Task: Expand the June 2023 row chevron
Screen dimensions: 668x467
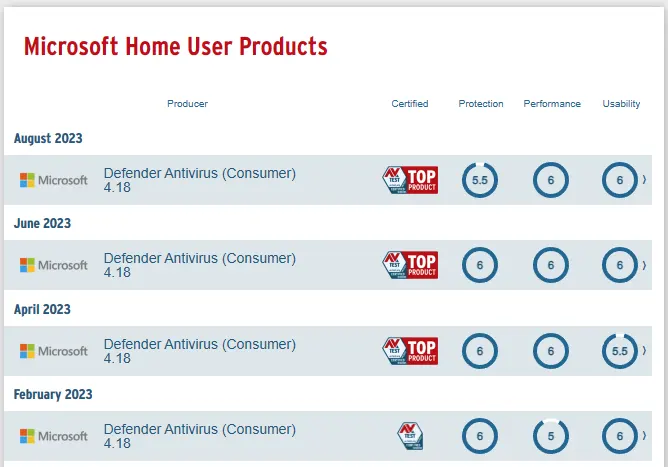Action: [644, 265]
